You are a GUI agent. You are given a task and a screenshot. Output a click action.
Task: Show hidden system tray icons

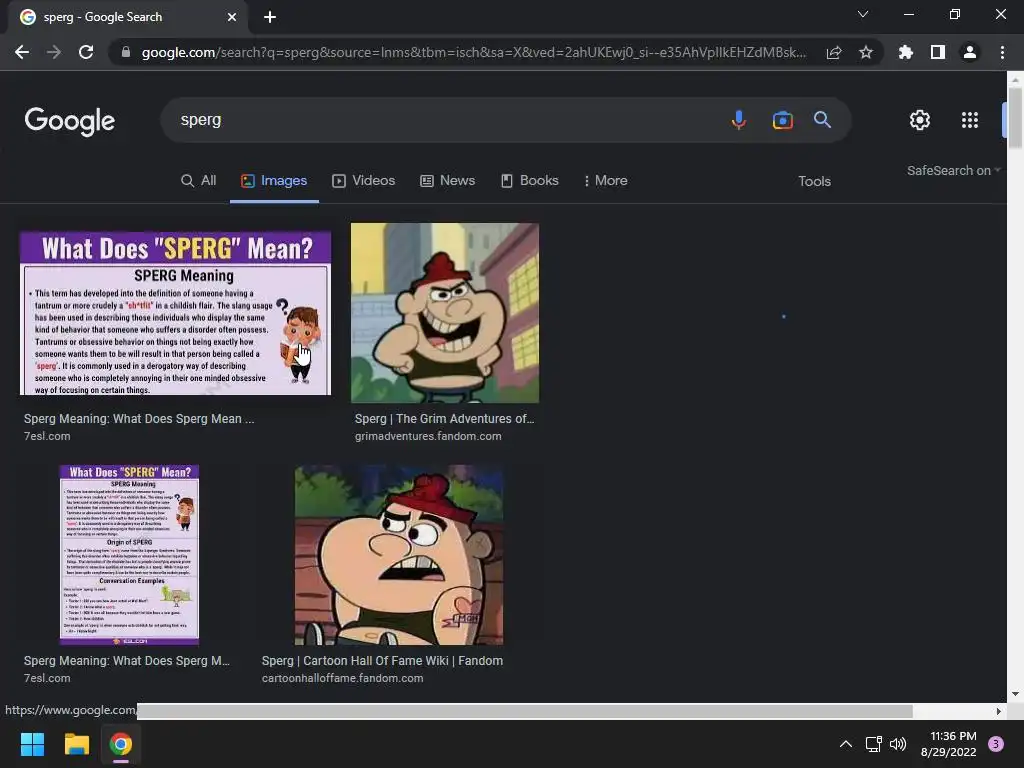(x=845, y=744)
